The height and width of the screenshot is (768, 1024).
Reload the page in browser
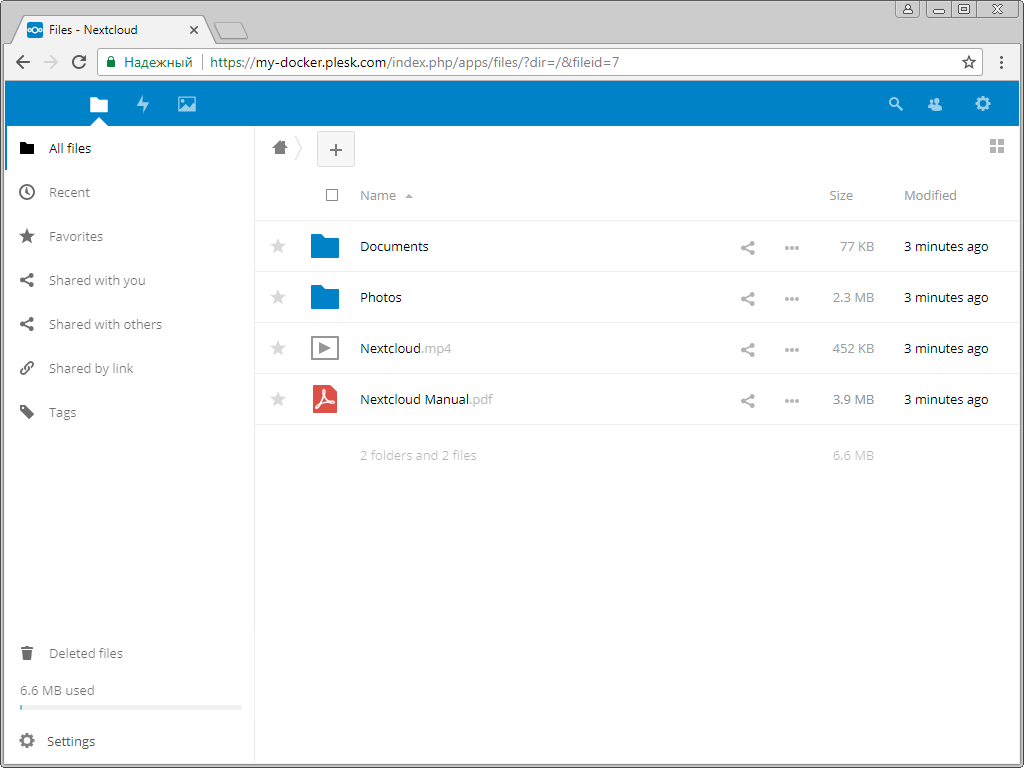pyautogui.click(x=79, y=62)
